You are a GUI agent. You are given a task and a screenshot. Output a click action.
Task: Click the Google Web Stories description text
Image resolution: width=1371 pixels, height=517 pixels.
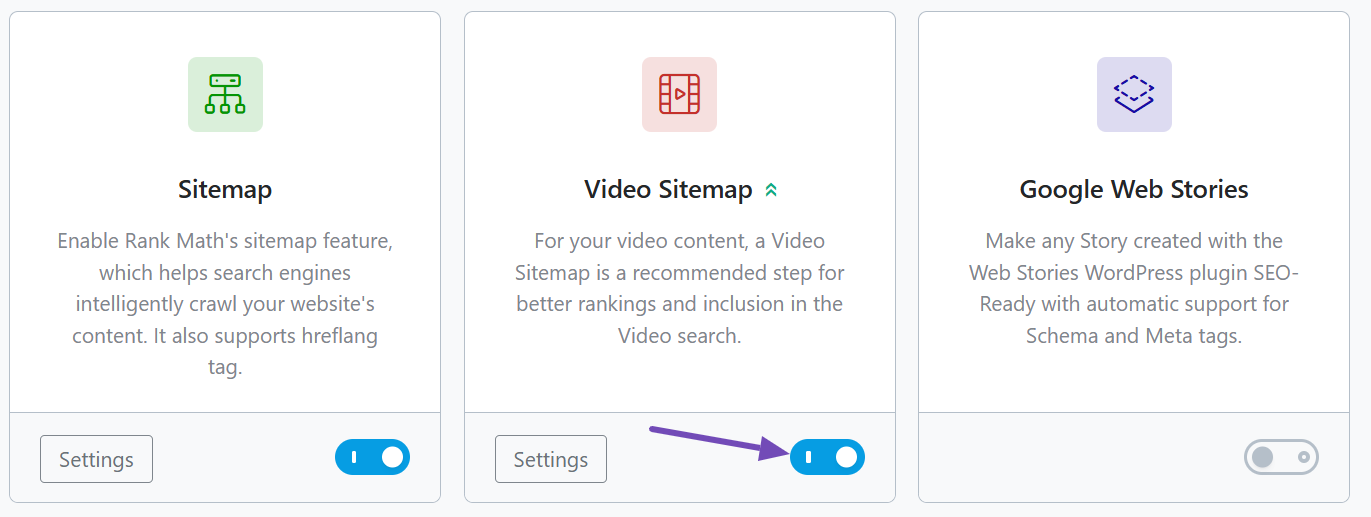pyautogui.click(x=1134, y=288)
